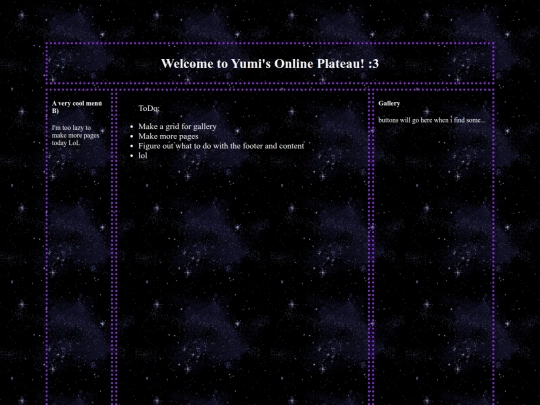The image size is (540, 405).
Task: Click the 'I'm too lazy to make more pages today Lol.' text
Action: click(75, 135)
